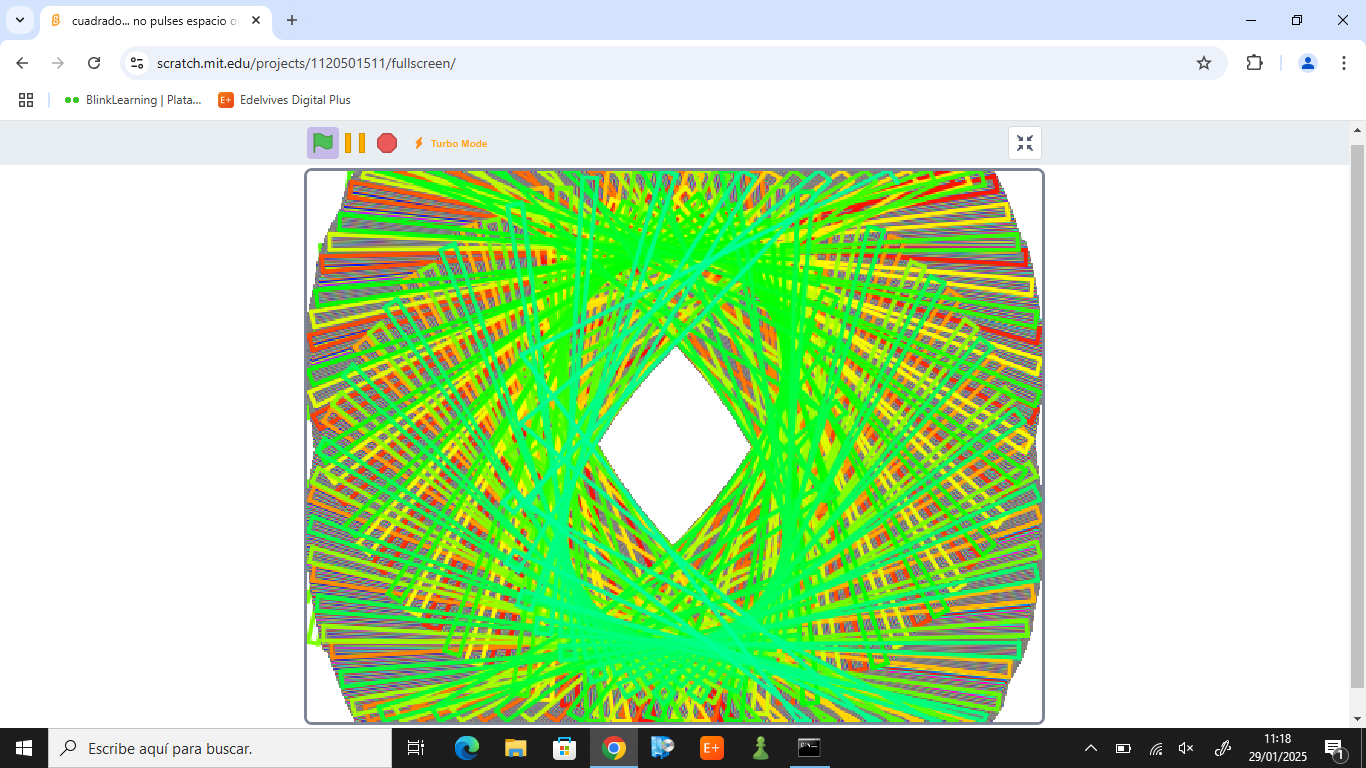View site information next to the URL

click(138, 63)
